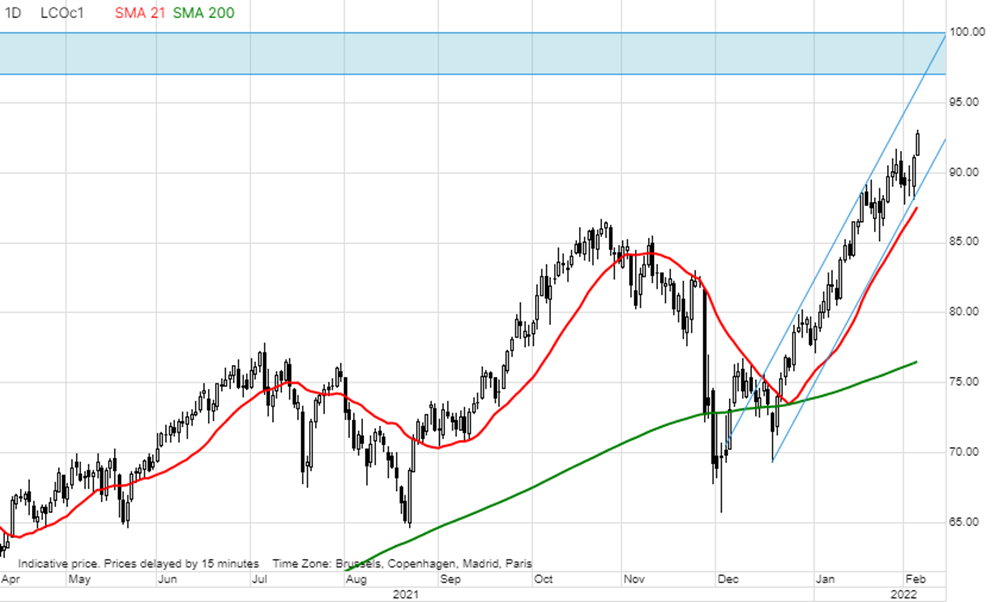
Task: Click the 95.00 price axis label
Action: pyautogui.click(x=964, y=102)
